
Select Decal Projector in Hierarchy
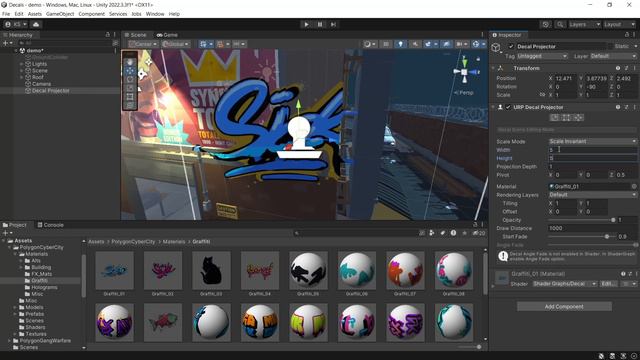pos(51,91)
